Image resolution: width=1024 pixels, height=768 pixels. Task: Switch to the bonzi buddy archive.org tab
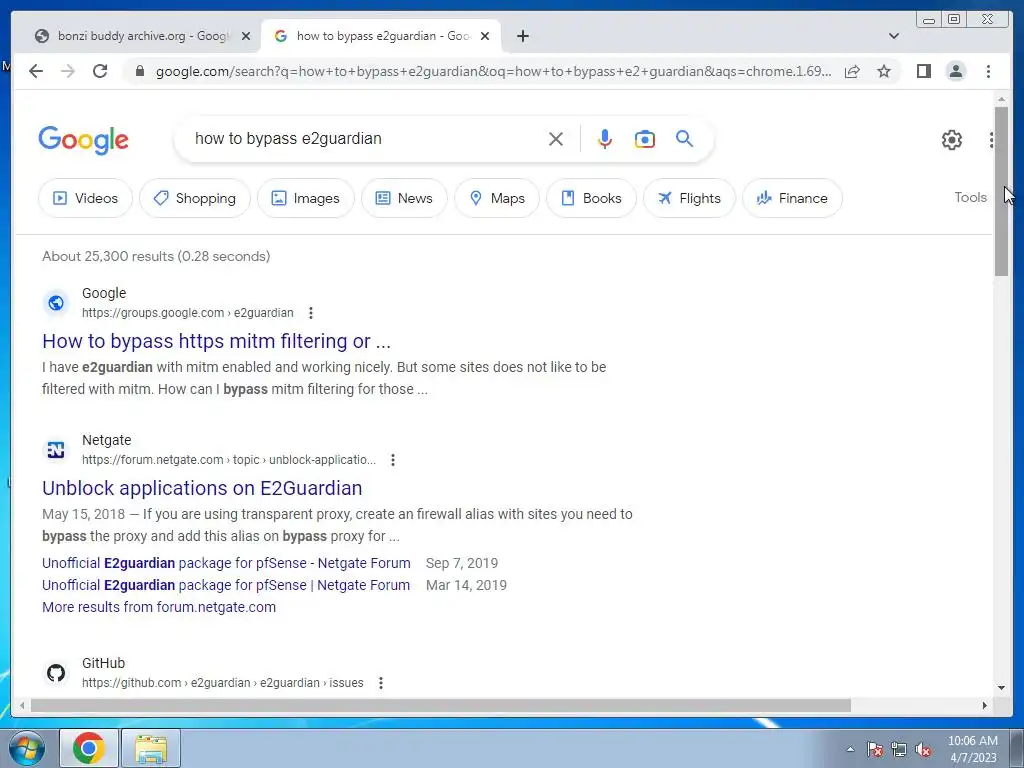click(x=142, y=36)
